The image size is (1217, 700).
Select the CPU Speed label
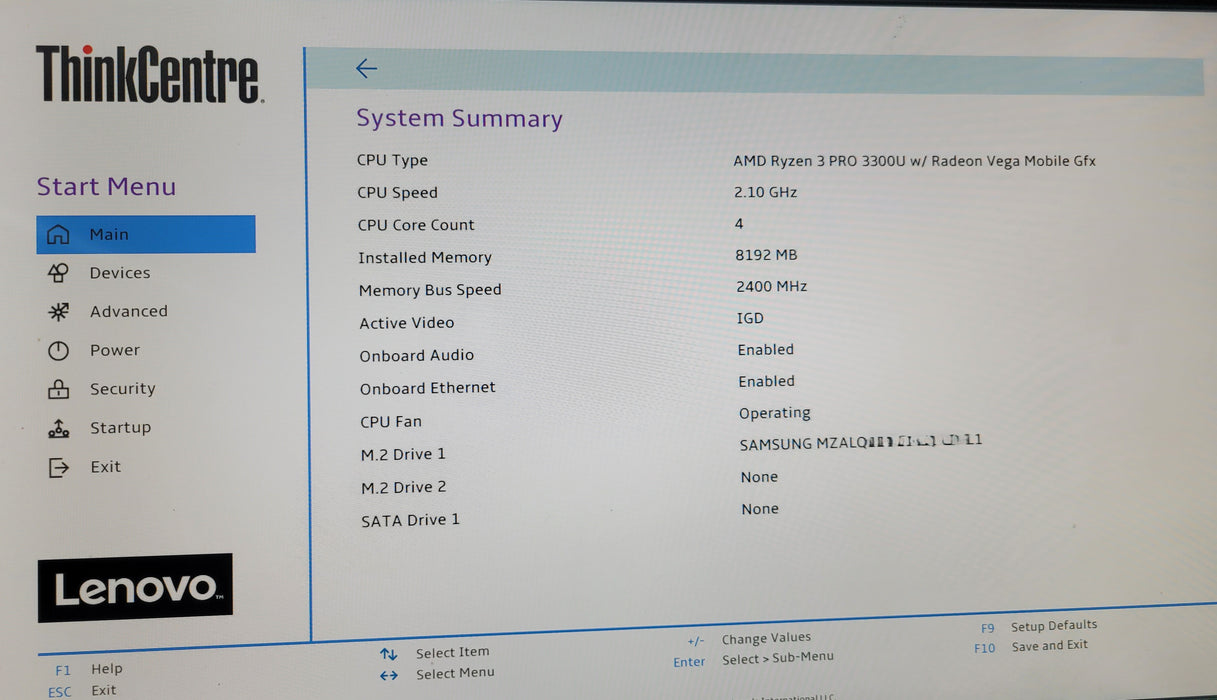tap(397, 192)
